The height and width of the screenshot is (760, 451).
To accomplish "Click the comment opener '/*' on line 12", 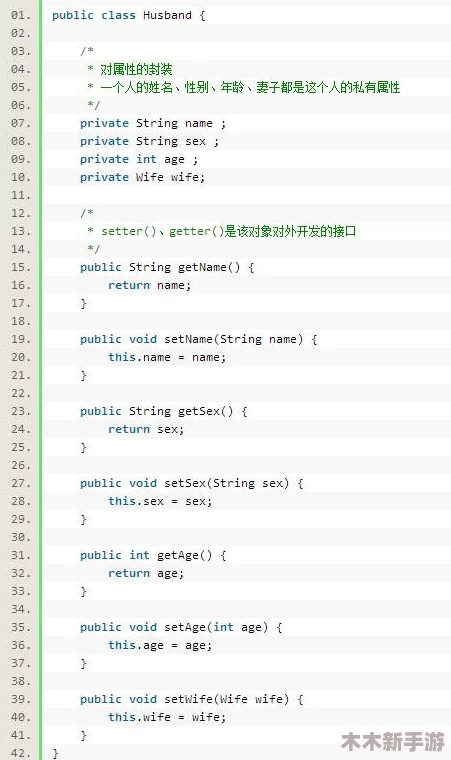I will [87, 213].
